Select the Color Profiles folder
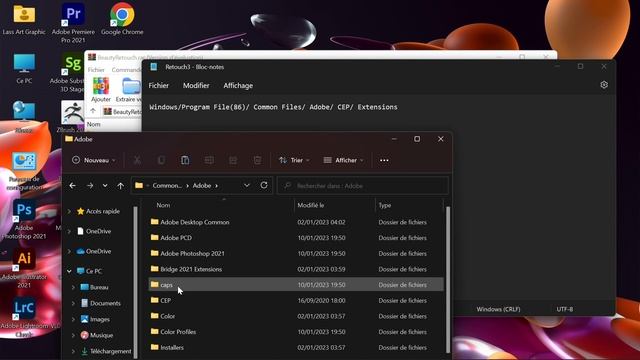 [296, 332]
